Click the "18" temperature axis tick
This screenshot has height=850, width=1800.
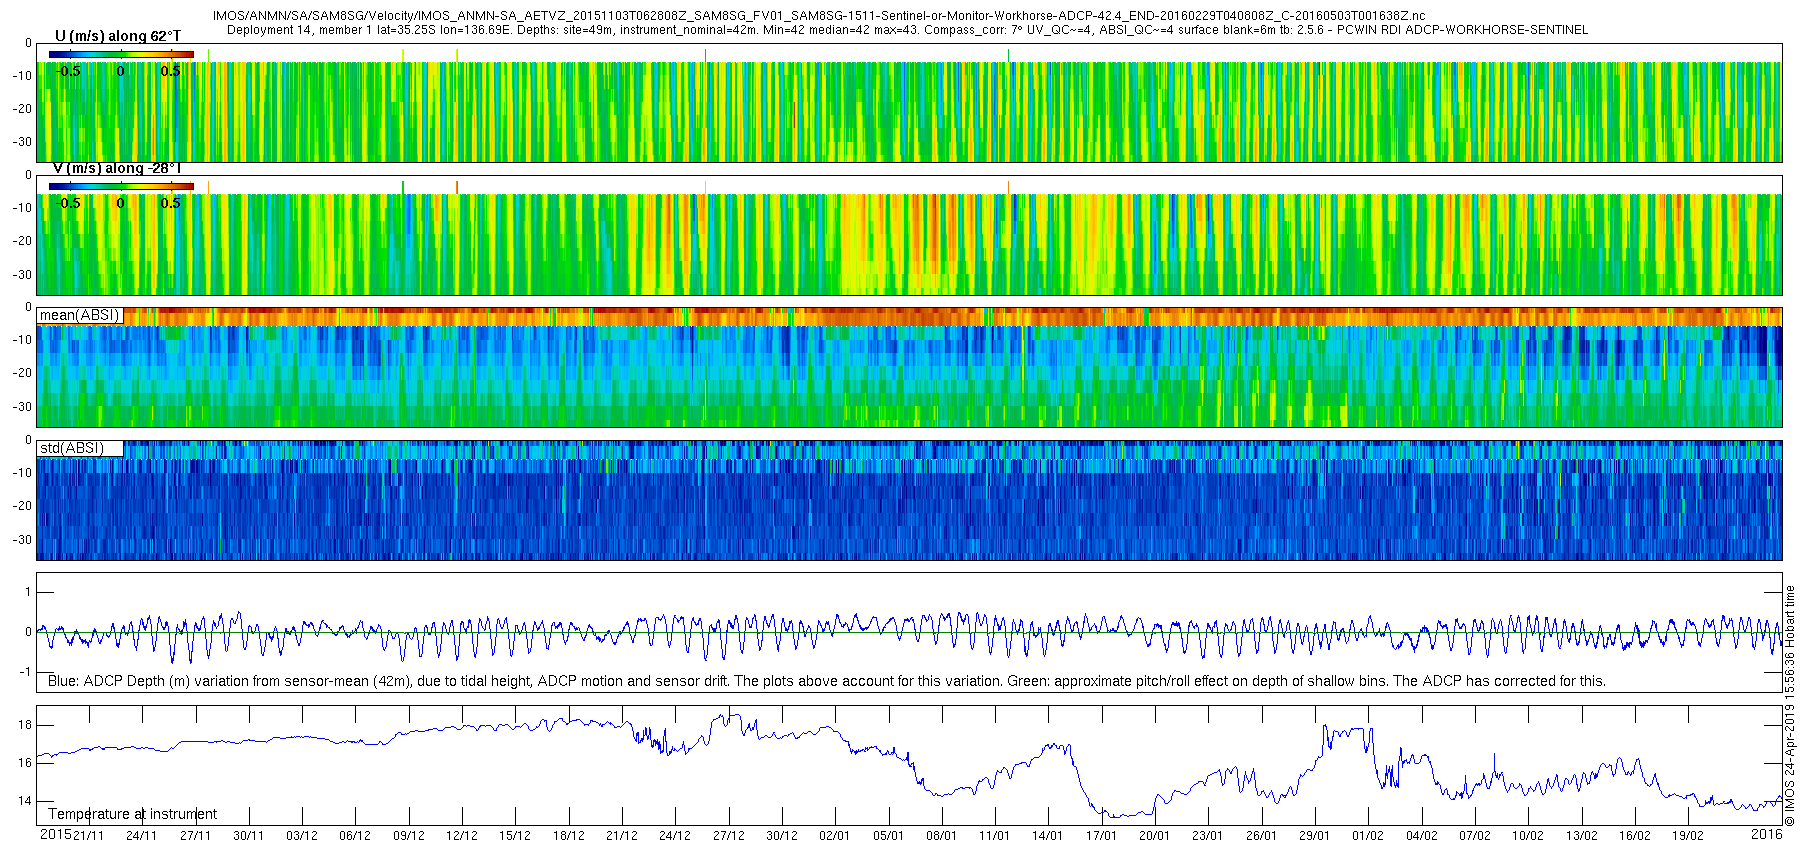(x=24, y=725)
